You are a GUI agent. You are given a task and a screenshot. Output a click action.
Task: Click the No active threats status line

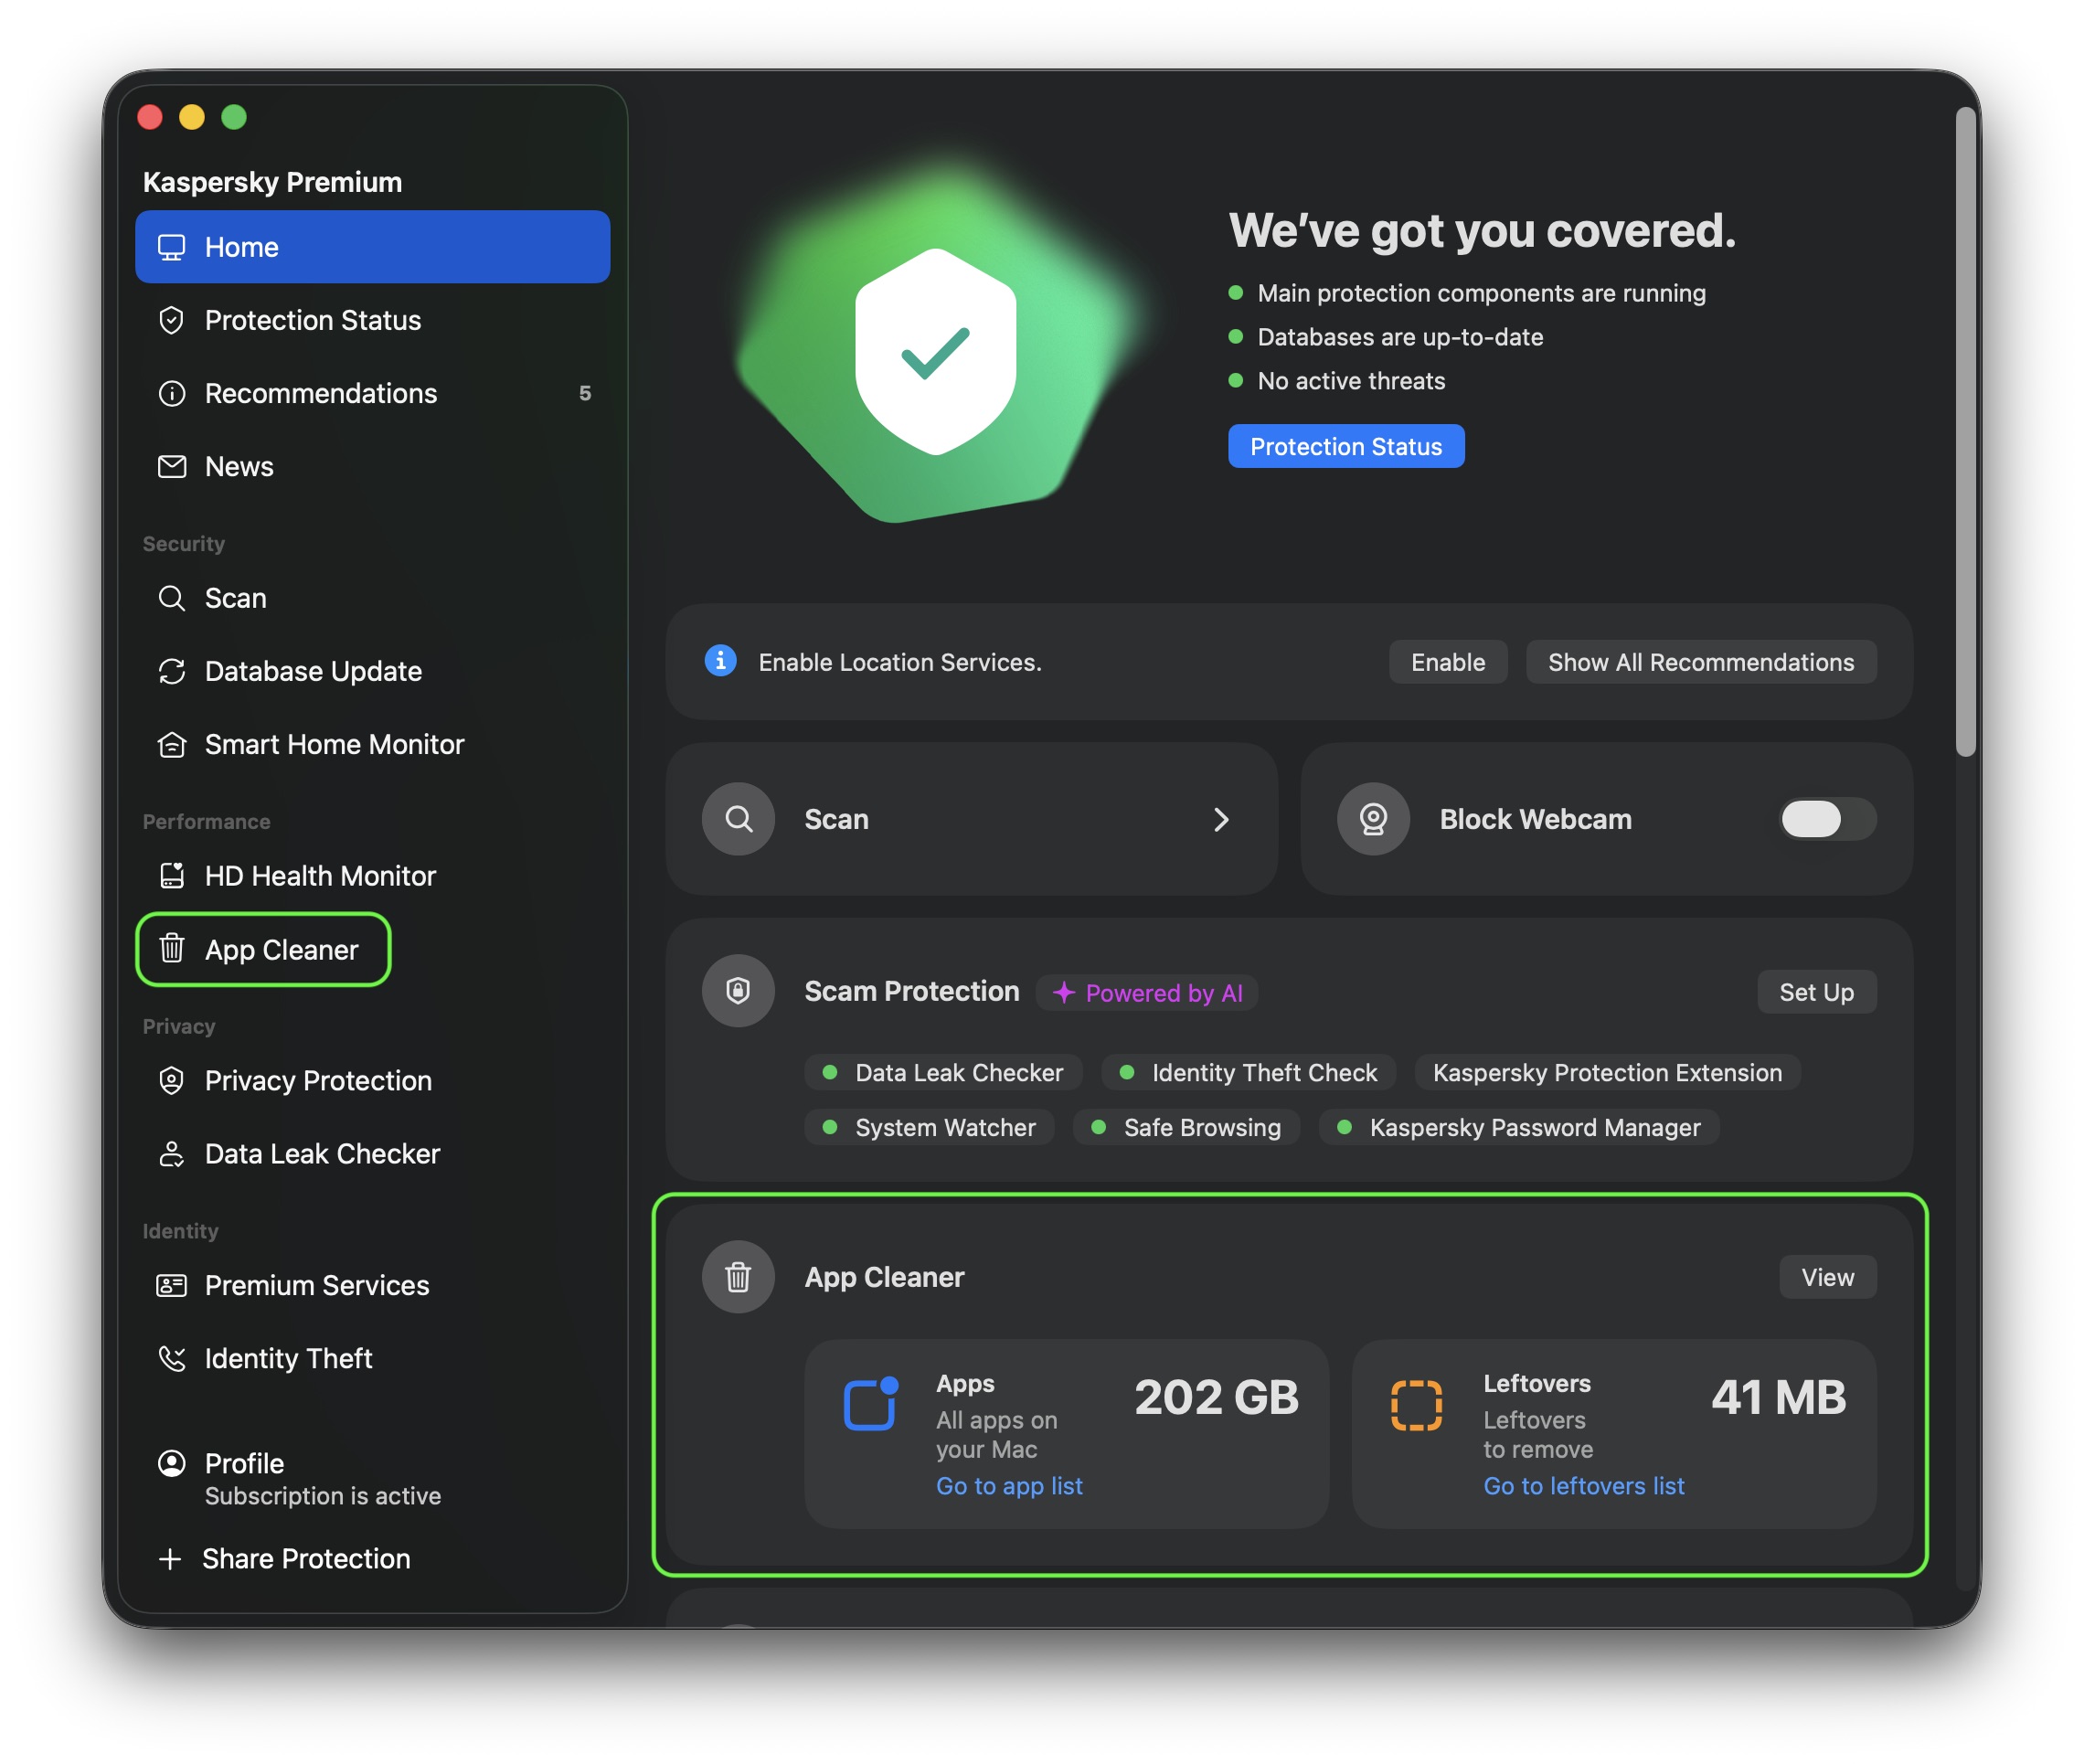point(1337,381)
